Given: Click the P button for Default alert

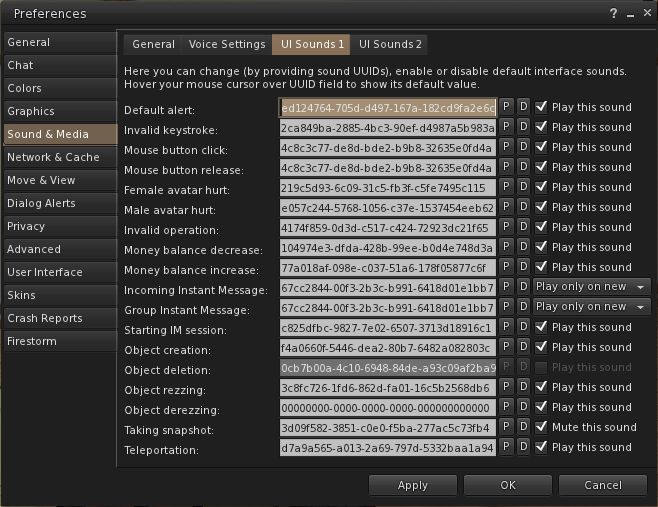Looking at the screenshot, I should (506, 107).
